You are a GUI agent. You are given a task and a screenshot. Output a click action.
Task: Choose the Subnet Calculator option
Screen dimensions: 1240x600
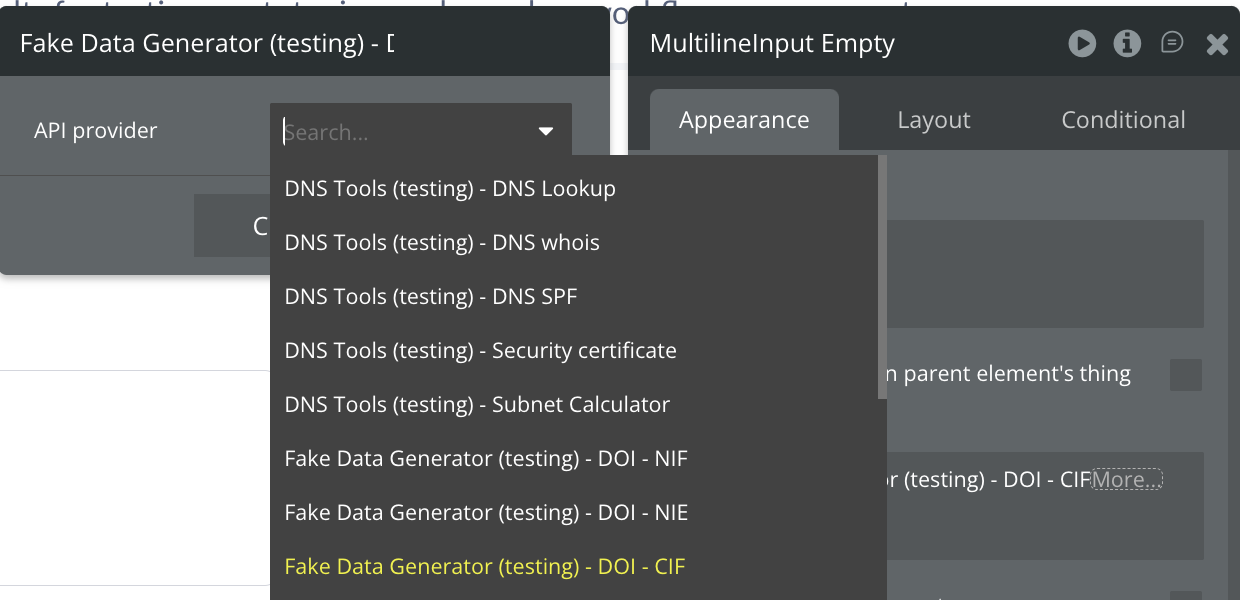point(477,405)
